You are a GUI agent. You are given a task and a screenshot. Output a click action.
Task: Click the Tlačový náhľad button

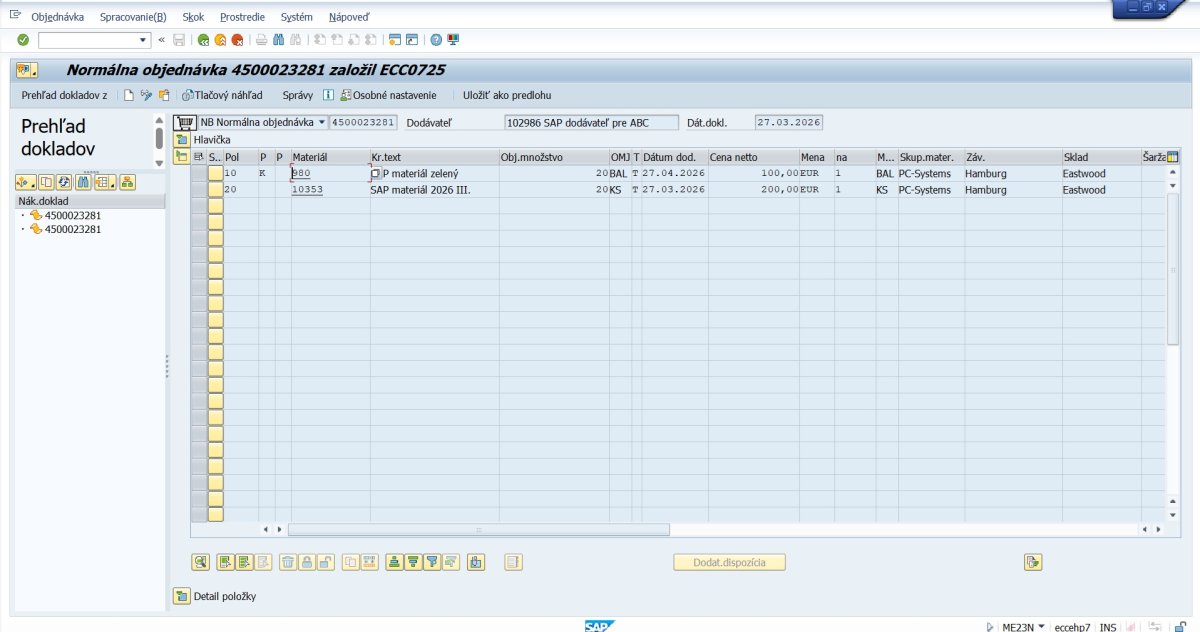pos(222,95)
